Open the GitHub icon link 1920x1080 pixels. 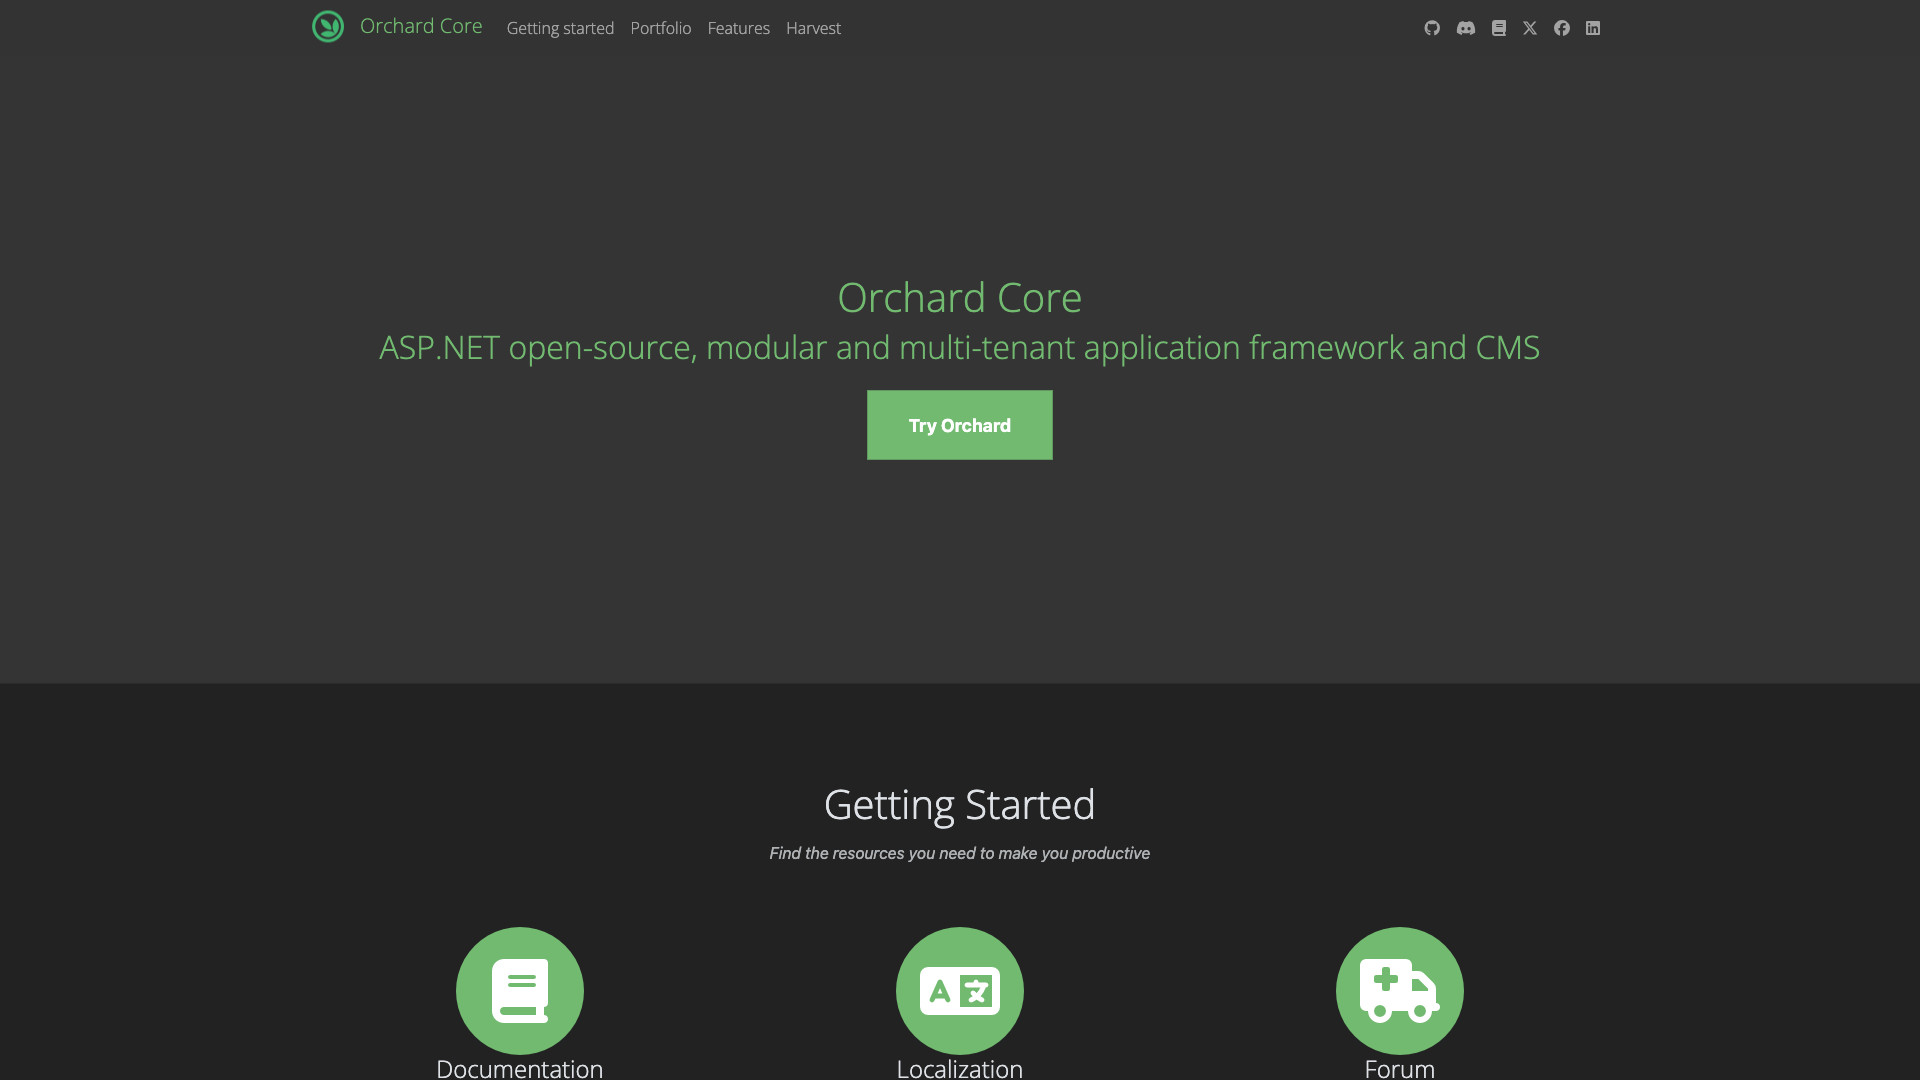point(1432,28)
